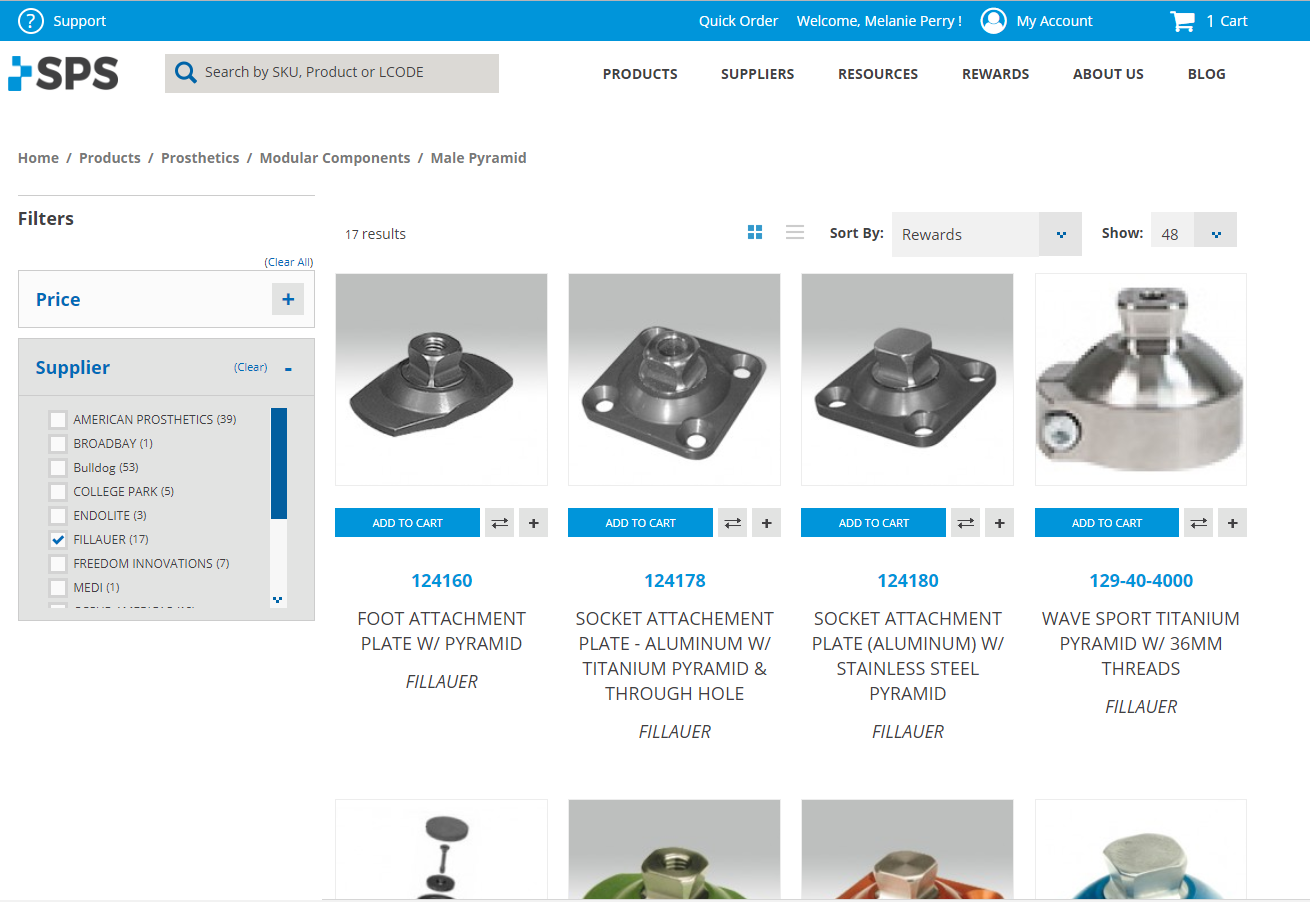1310x902 pixels.
Task: Open the Support help icon
Action: point(31,20)
